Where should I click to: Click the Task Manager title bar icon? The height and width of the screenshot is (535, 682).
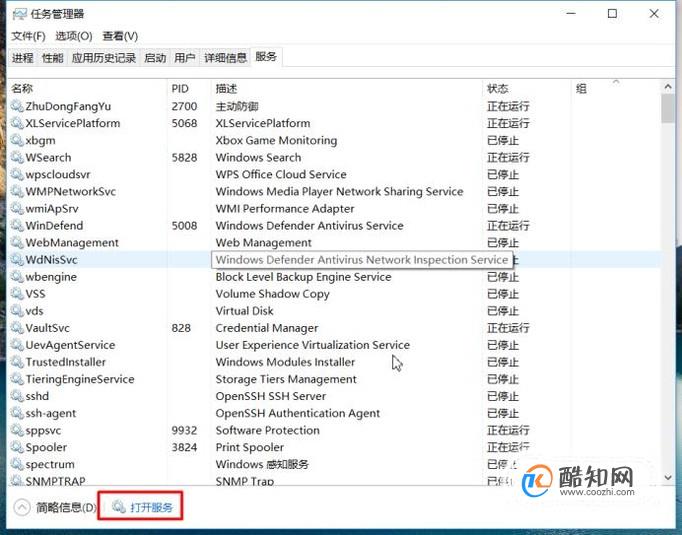tap(19, 14)
